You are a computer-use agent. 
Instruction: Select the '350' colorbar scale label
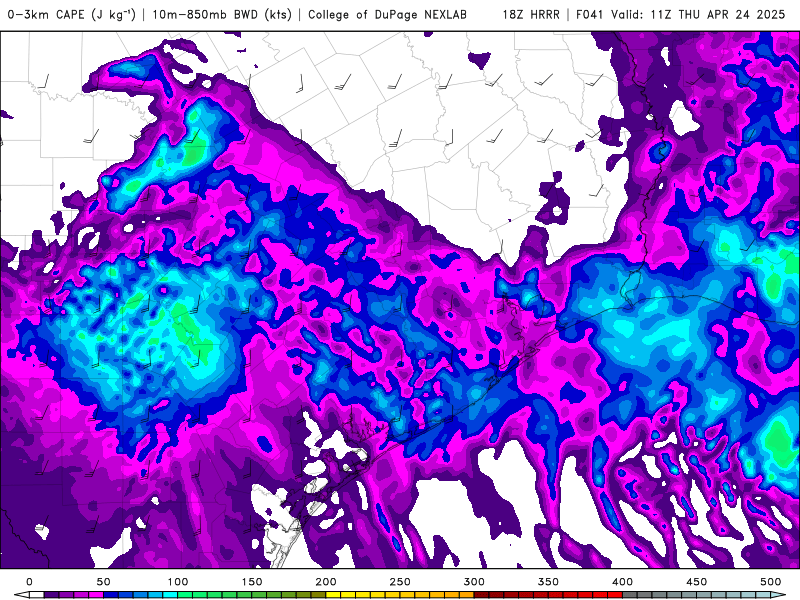[x=548, y=582]
